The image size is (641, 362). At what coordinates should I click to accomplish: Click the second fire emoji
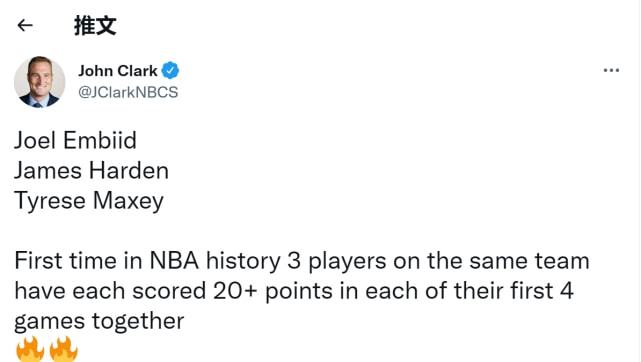(x=63, y=349)
